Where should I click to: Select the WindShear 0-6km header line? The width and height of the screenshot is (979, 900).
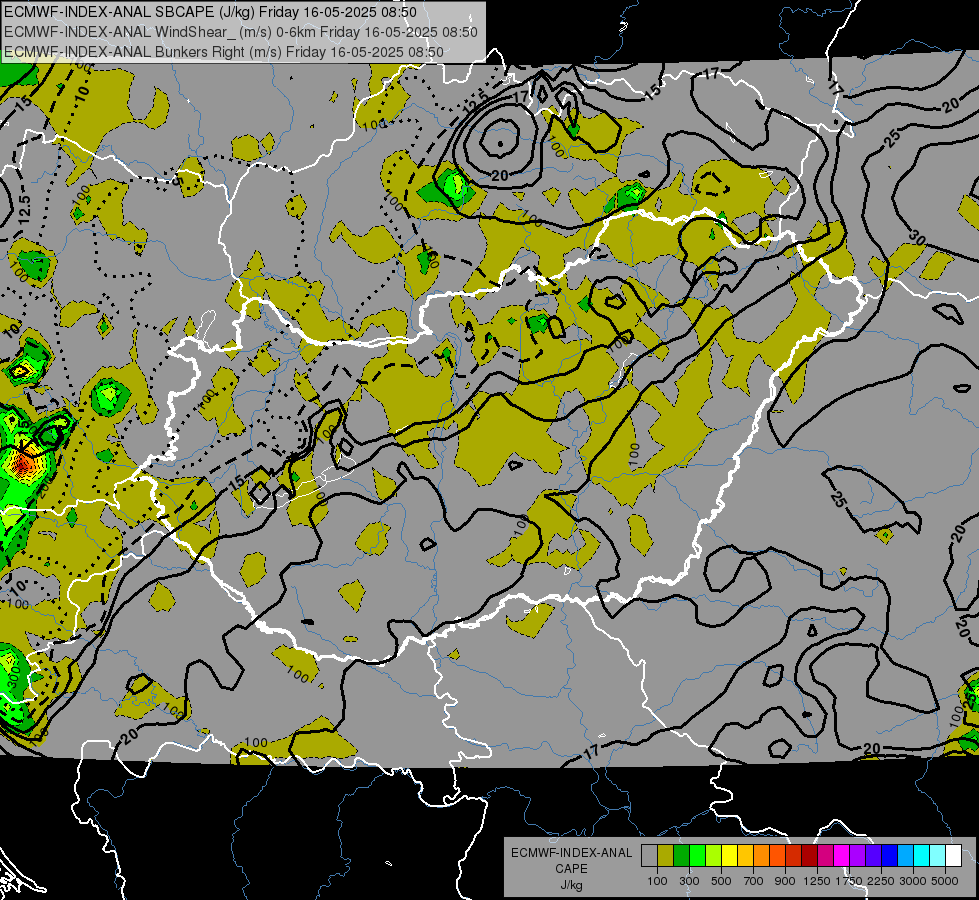(x=240, y=32)
